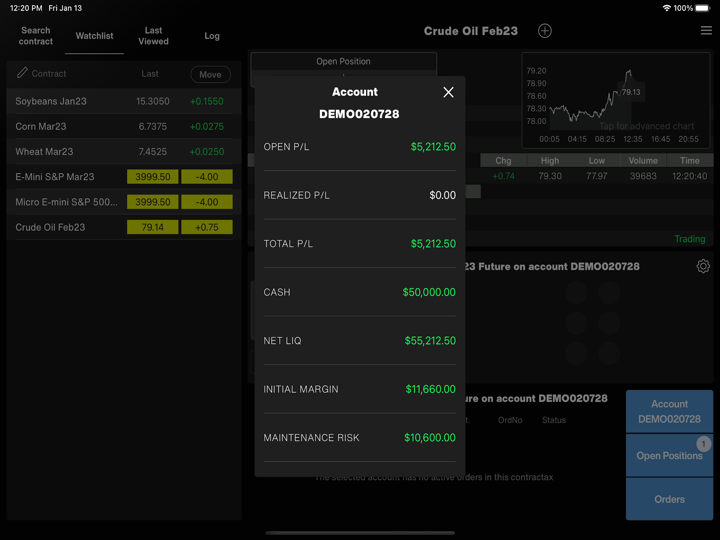Tap E-Mini S&P Mar23 last price 3999.50
This screenshot has width=720, height=540.
[x=153, y=177]
